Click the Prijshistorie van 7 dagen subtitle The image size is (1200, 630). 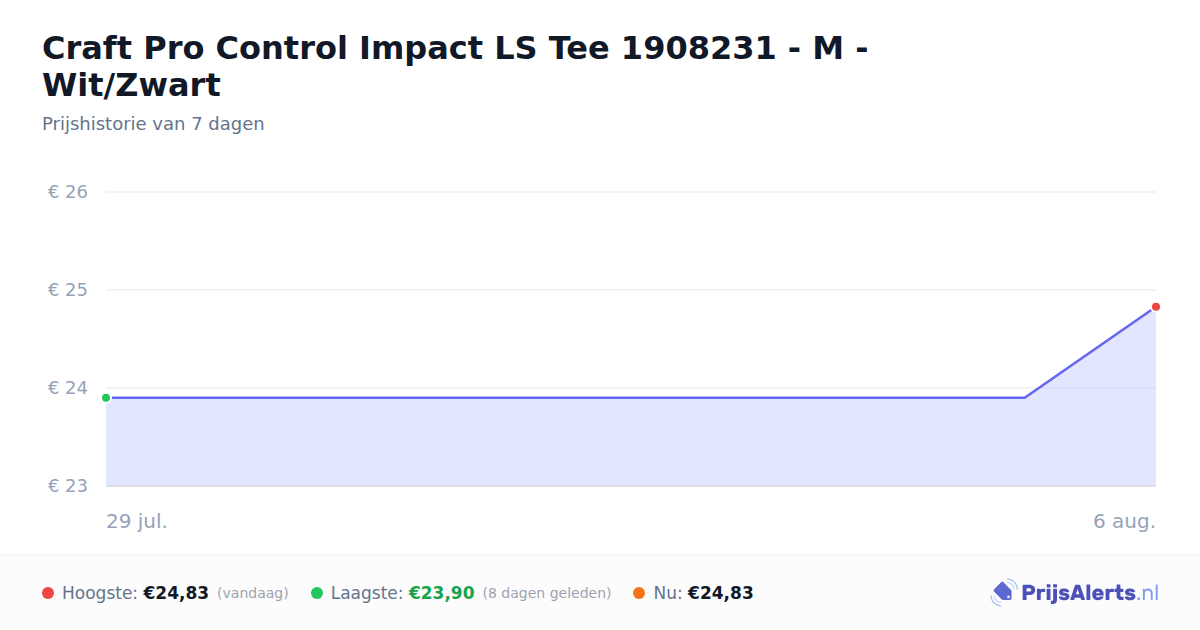153,124
